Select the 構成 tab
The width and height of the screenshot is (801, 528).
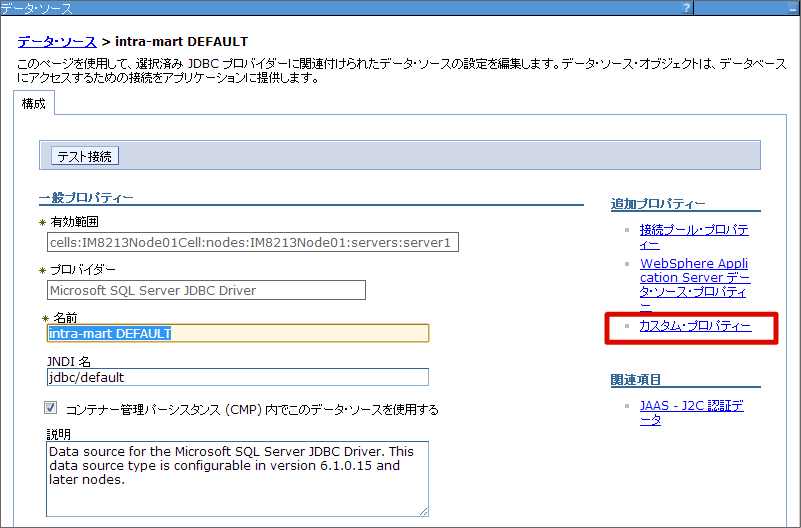[x=34, y=104]
